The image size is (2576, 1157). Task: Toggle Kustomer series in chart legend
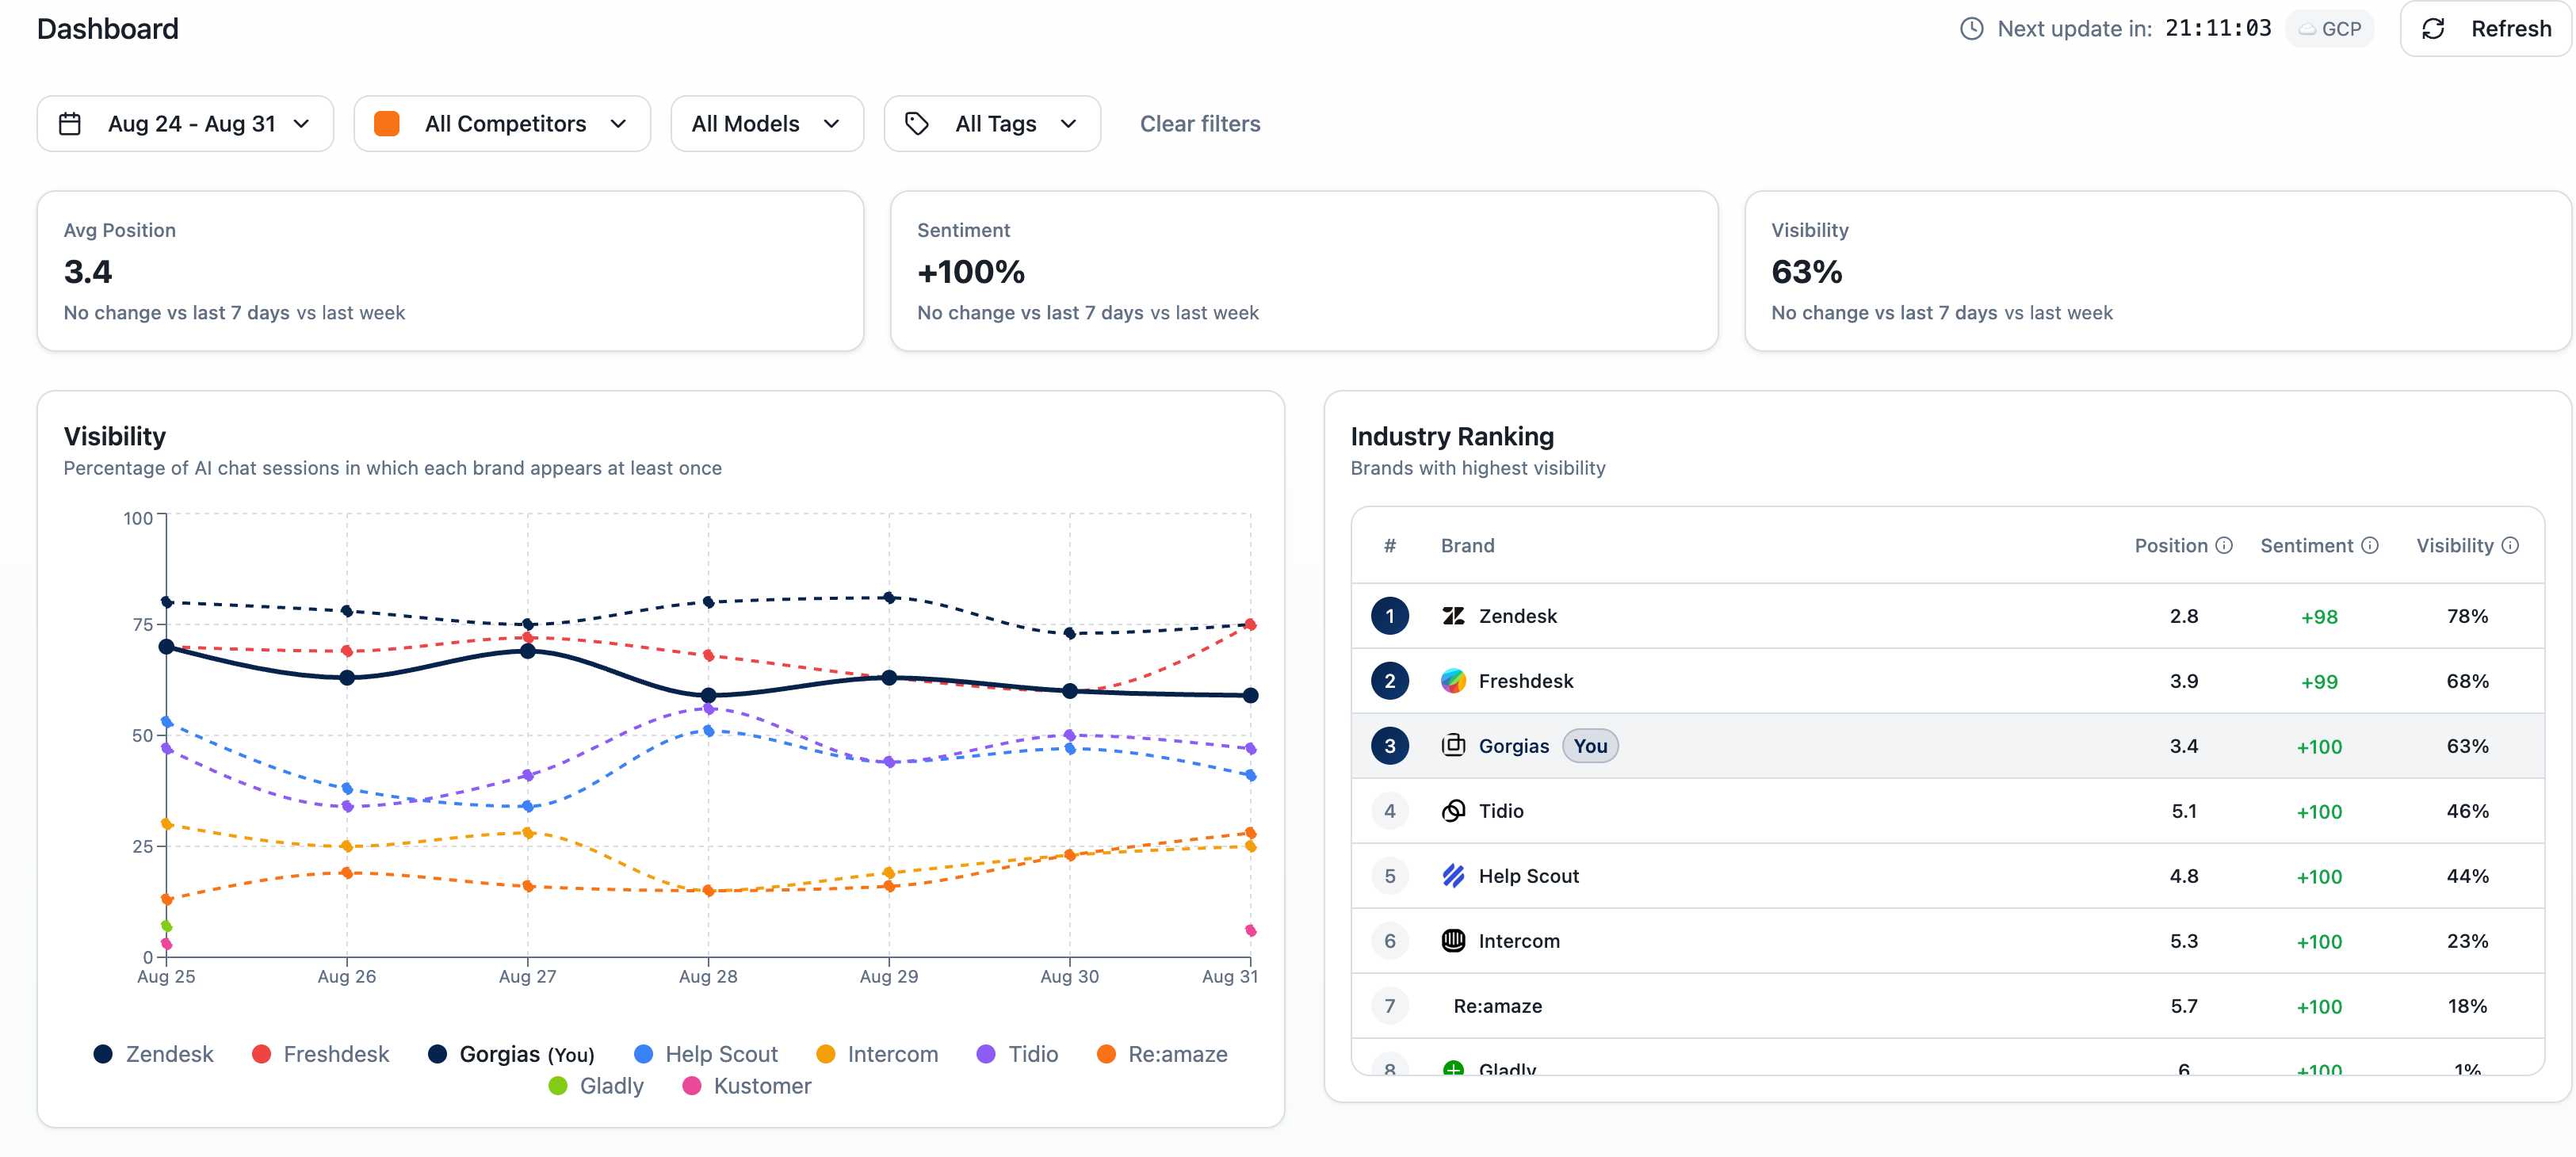tap(746, 1086)
